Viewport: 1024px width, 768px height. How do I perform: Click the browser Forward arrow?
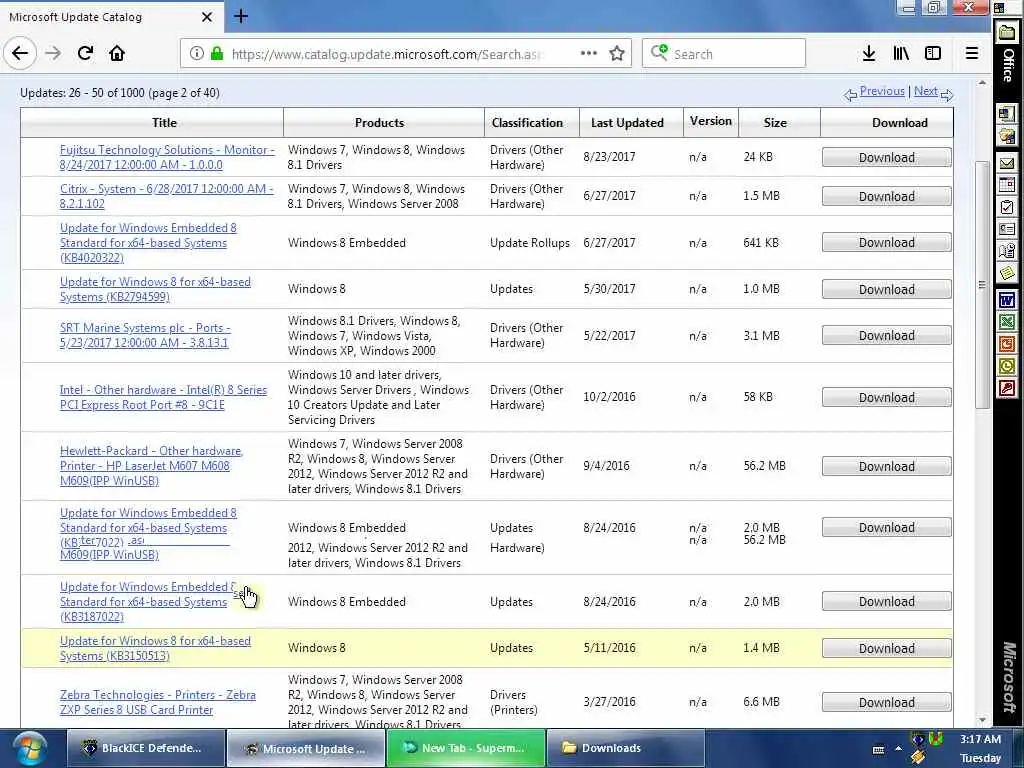click(x=53, y=53)
